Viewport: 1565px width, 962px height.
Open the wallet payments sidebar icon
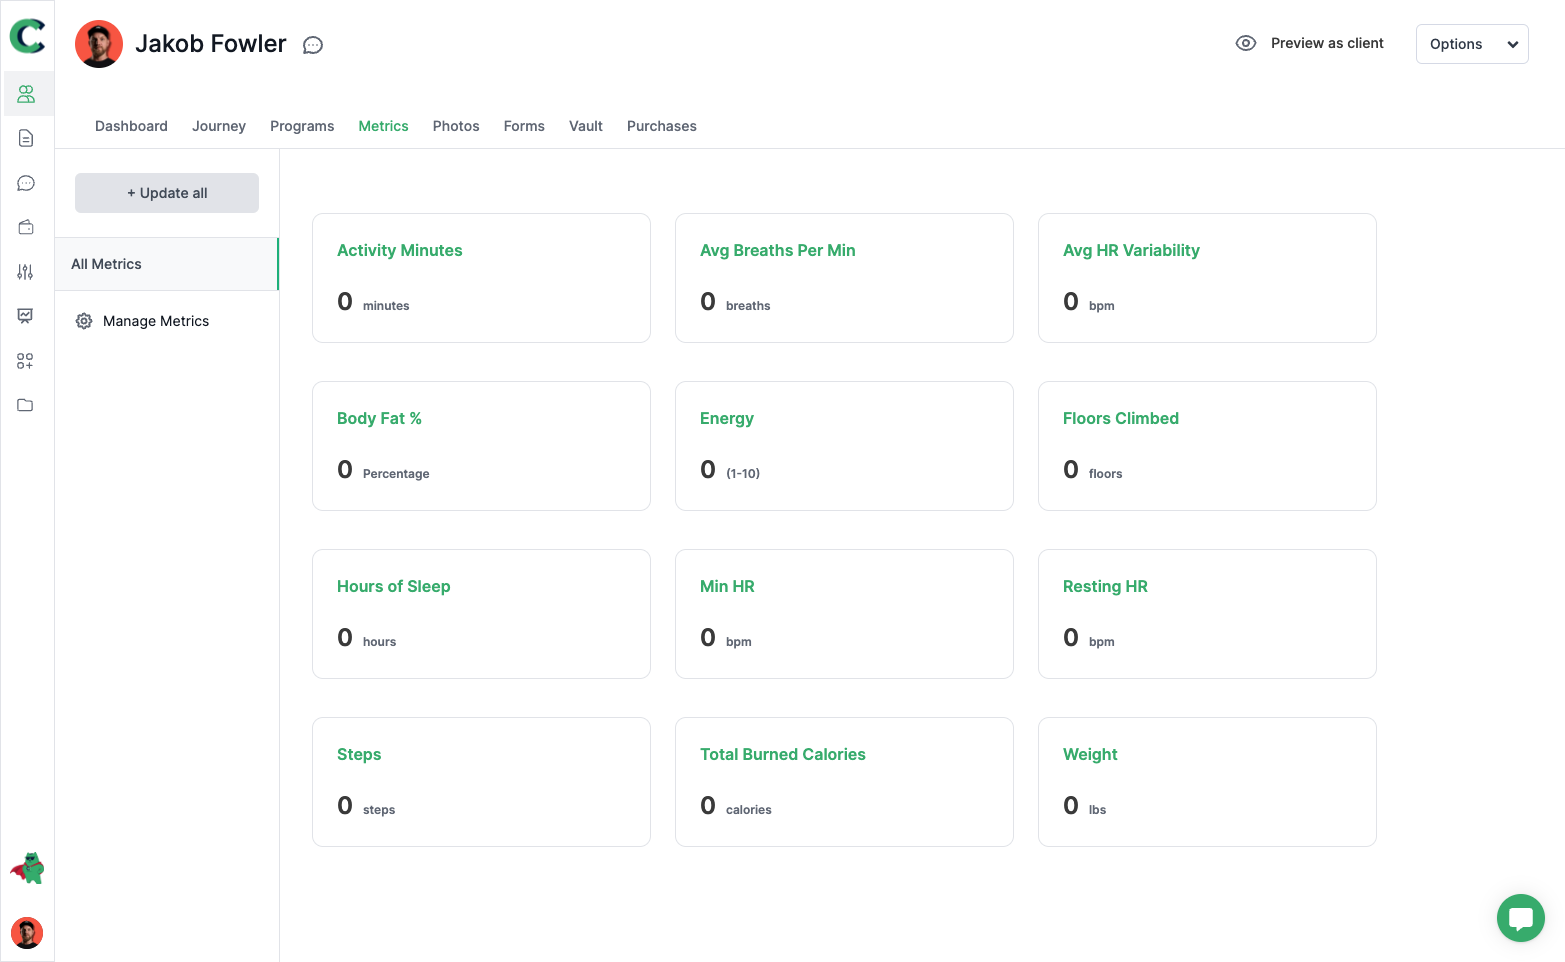(x=27, y=227)
